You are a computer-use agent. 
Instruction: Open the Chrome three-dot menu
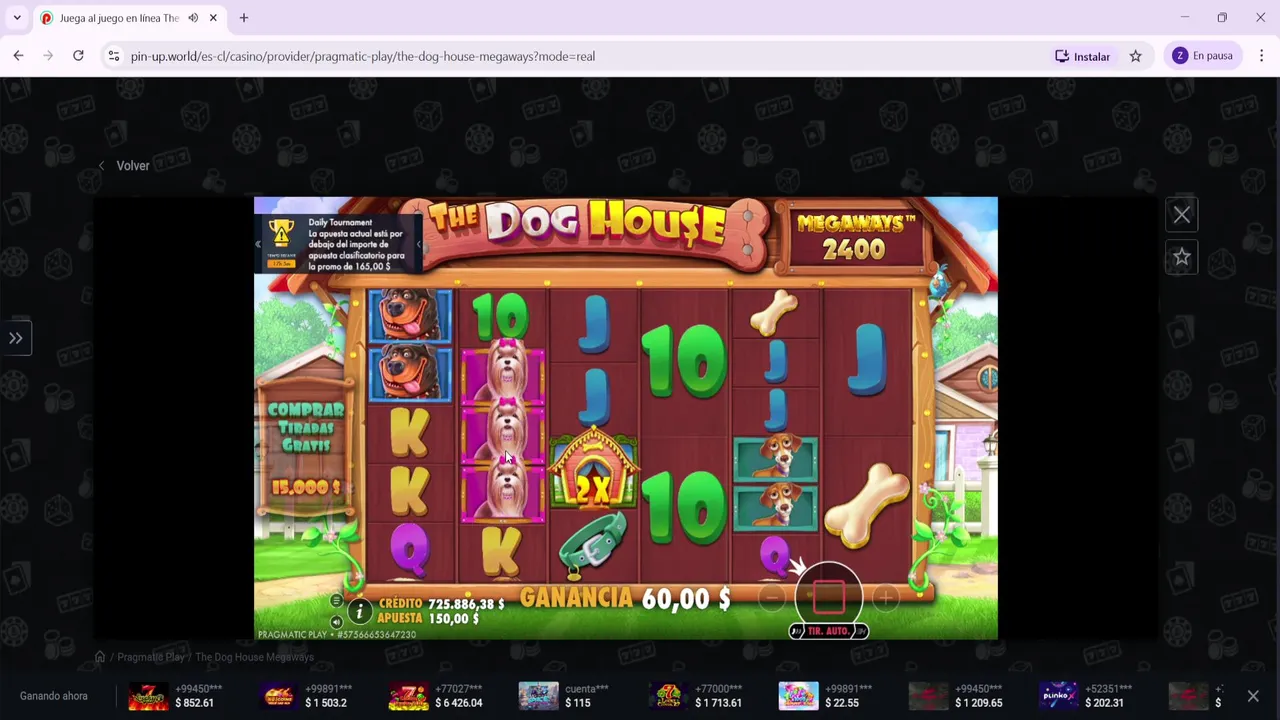click(x=1262, y=56)
